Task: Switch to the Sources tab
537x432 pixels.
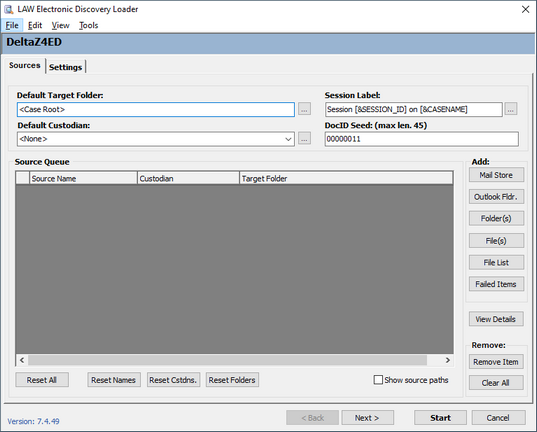Action: pyautogui.click(x=25, y=65)
